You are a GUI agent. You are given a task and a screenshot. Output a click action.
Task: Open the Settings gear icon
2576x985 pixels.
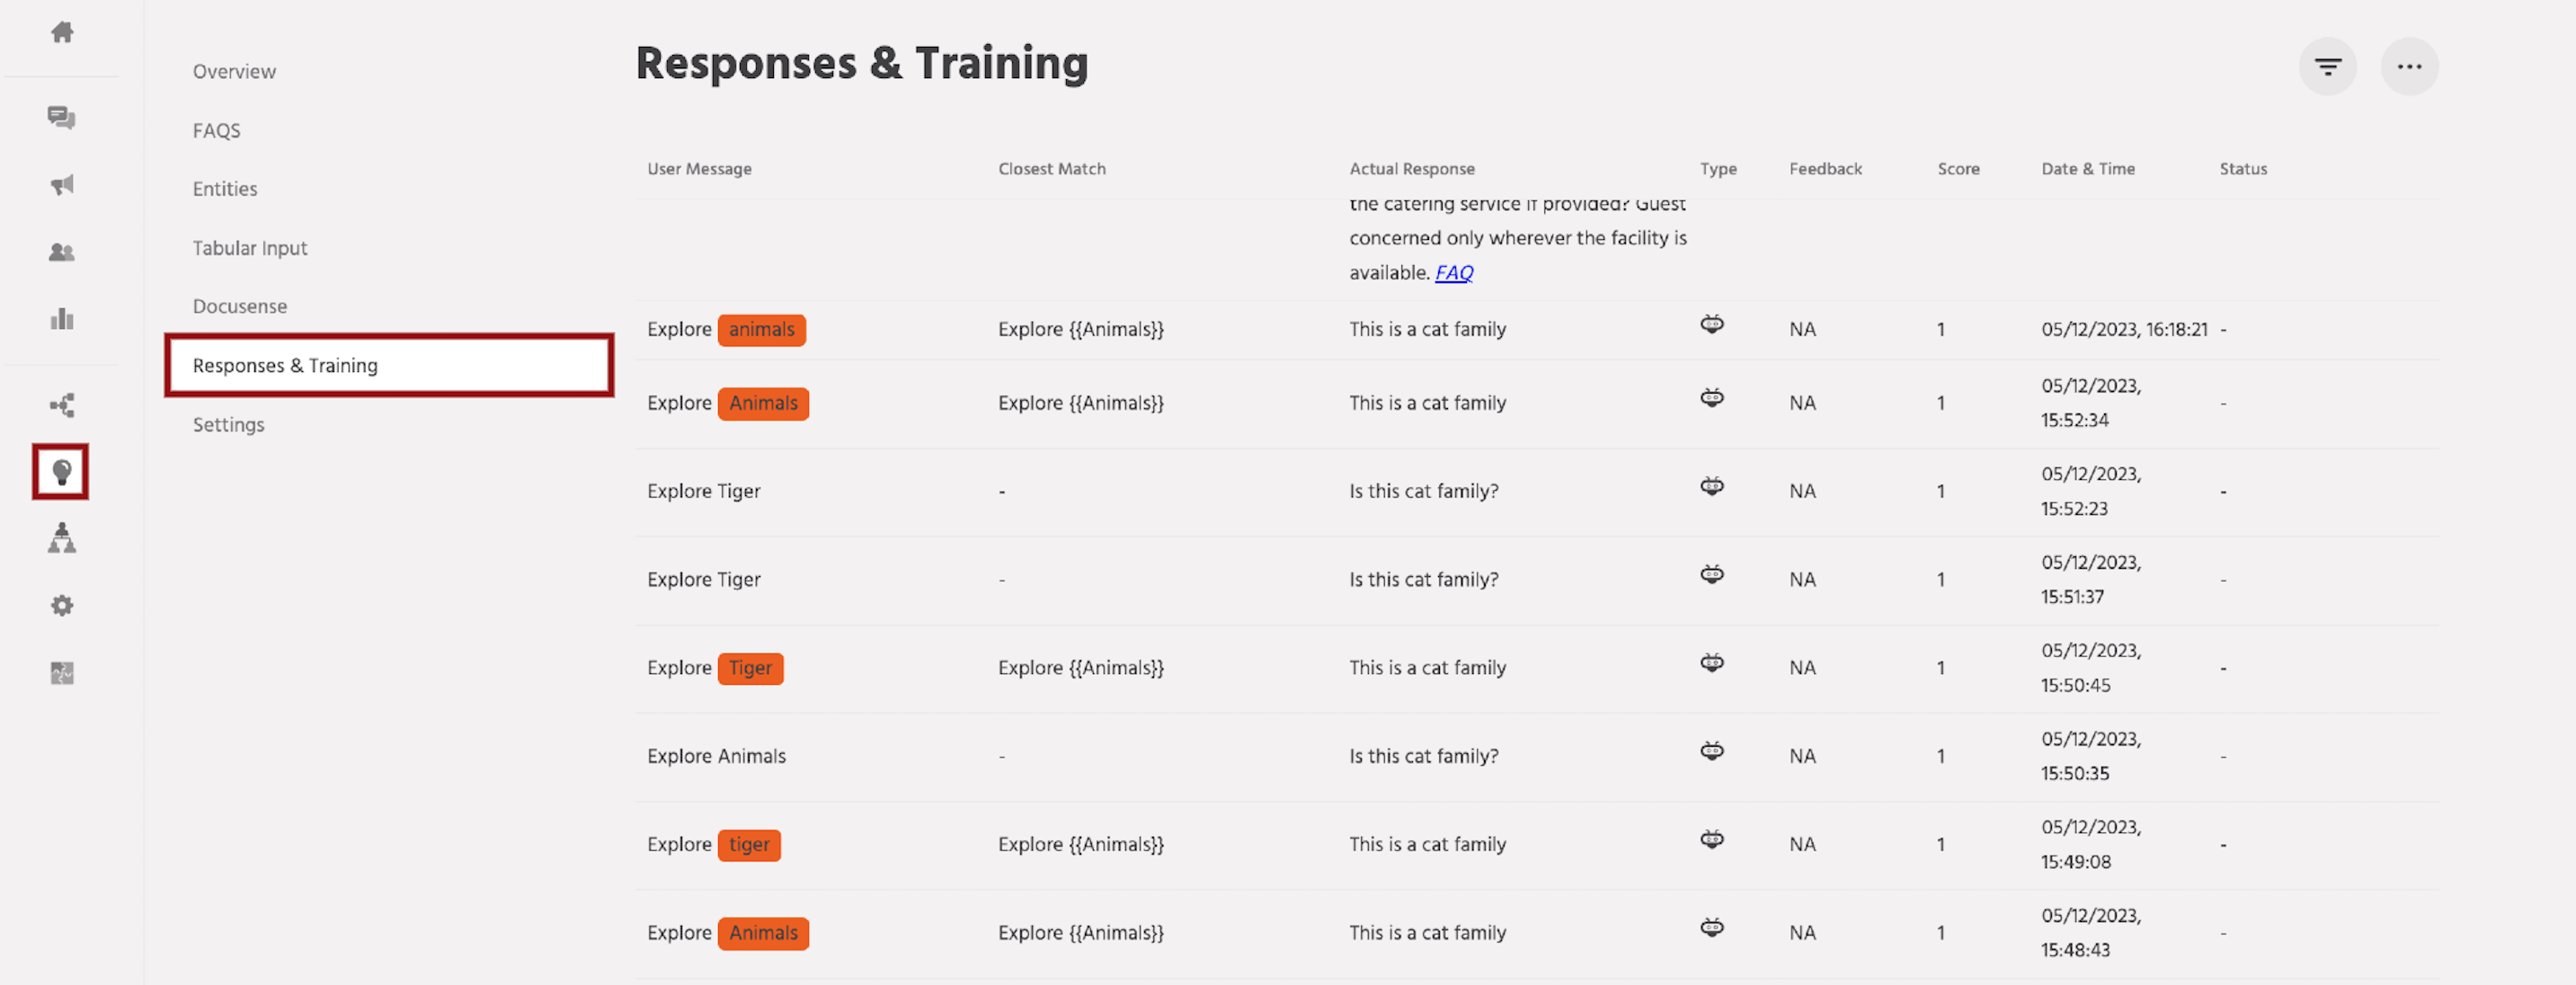61,605
